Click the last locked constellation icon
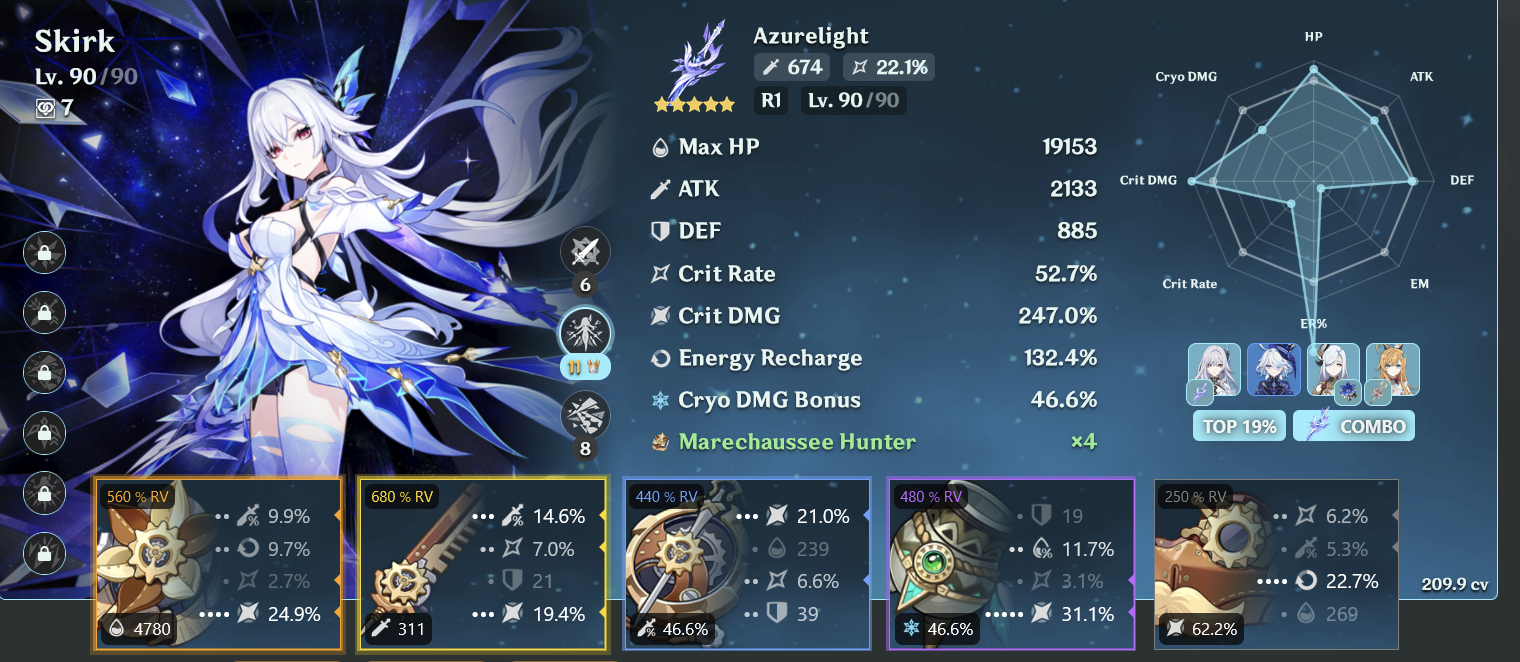The height and width of the screenshot is (662, 1520). click(x=44, y=553)
